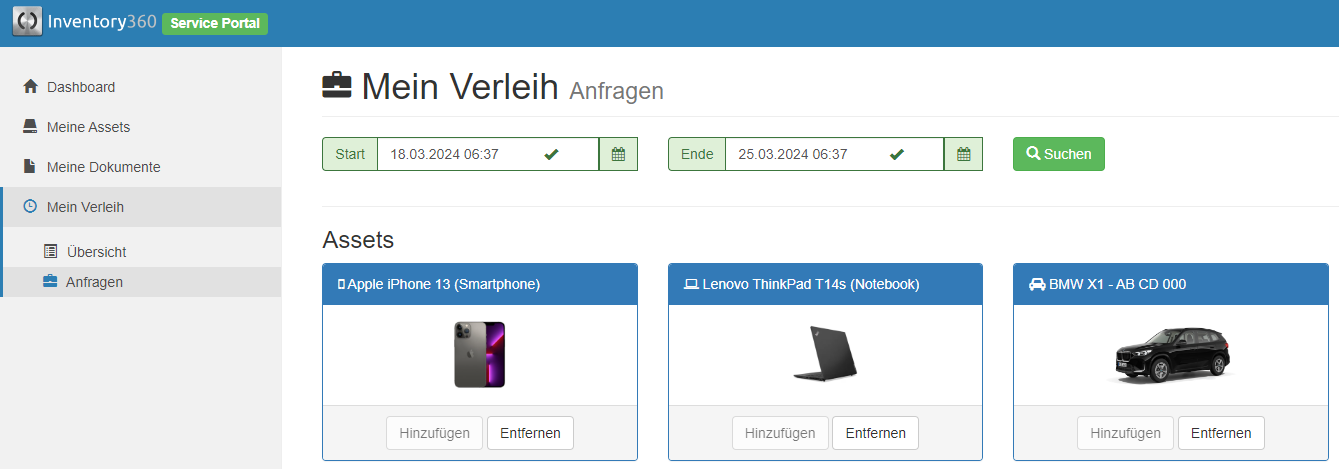
Task: Click the Ende label addon
Action: click(697, 154)
